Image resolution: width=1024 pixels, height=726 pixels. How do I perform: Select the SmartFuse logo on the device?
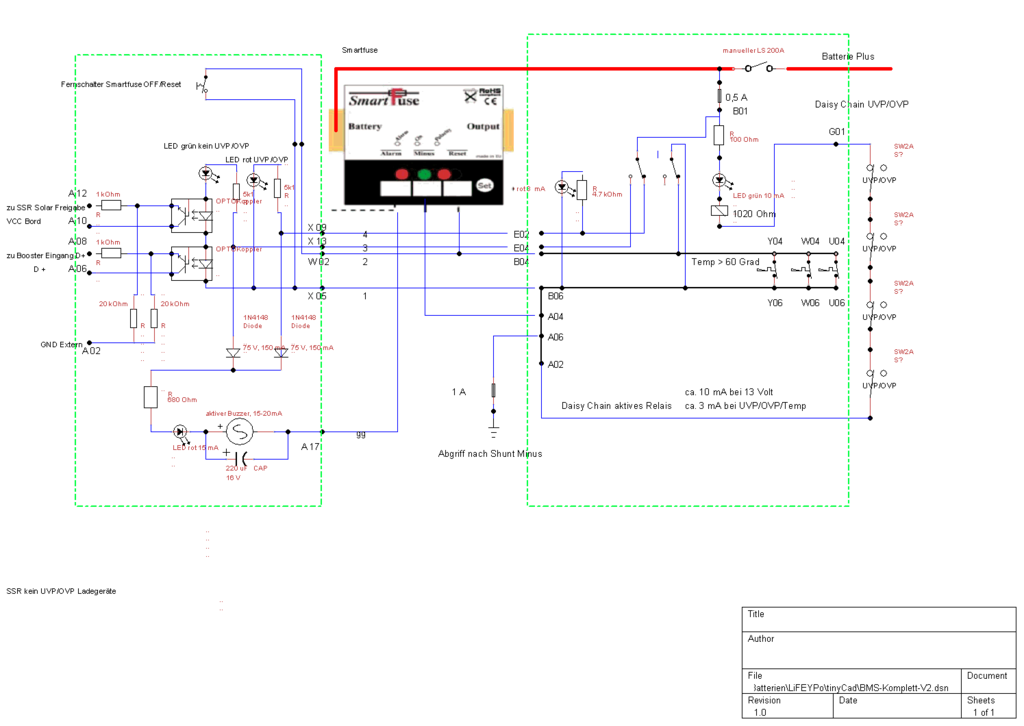click(x=384, y=99)
